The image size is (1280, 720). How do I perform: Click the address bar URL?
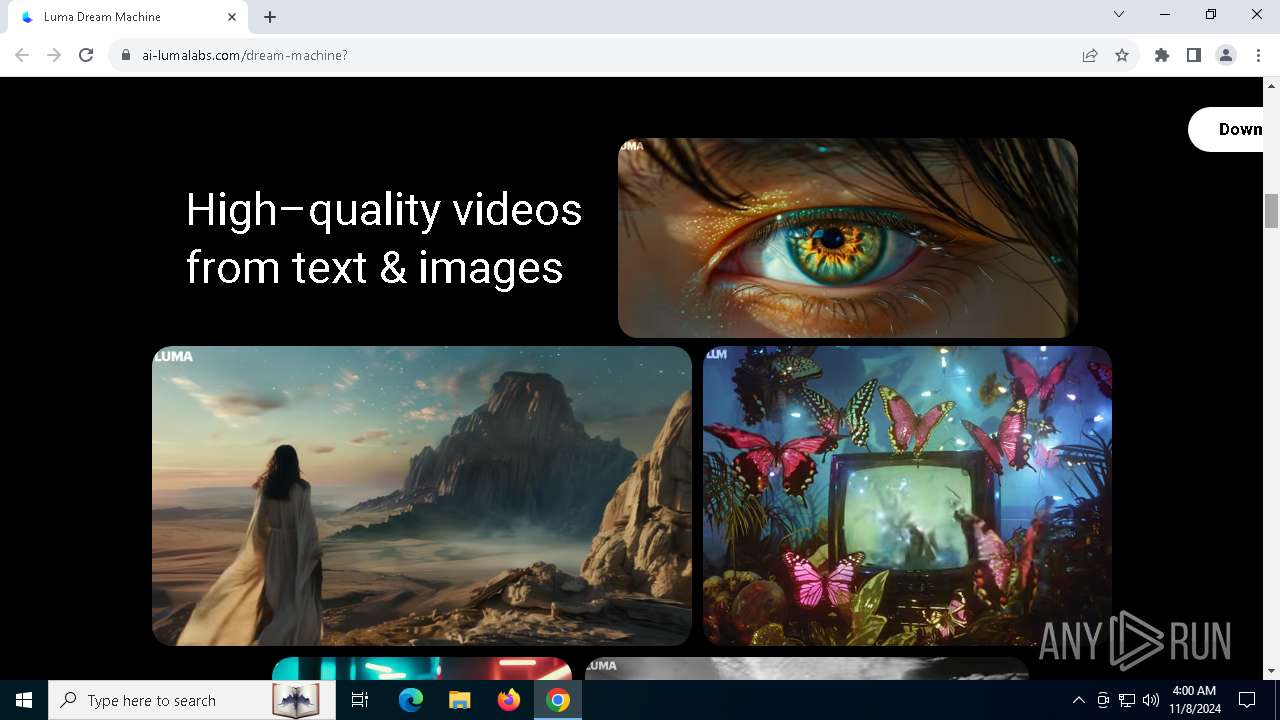tap(245, 55)
